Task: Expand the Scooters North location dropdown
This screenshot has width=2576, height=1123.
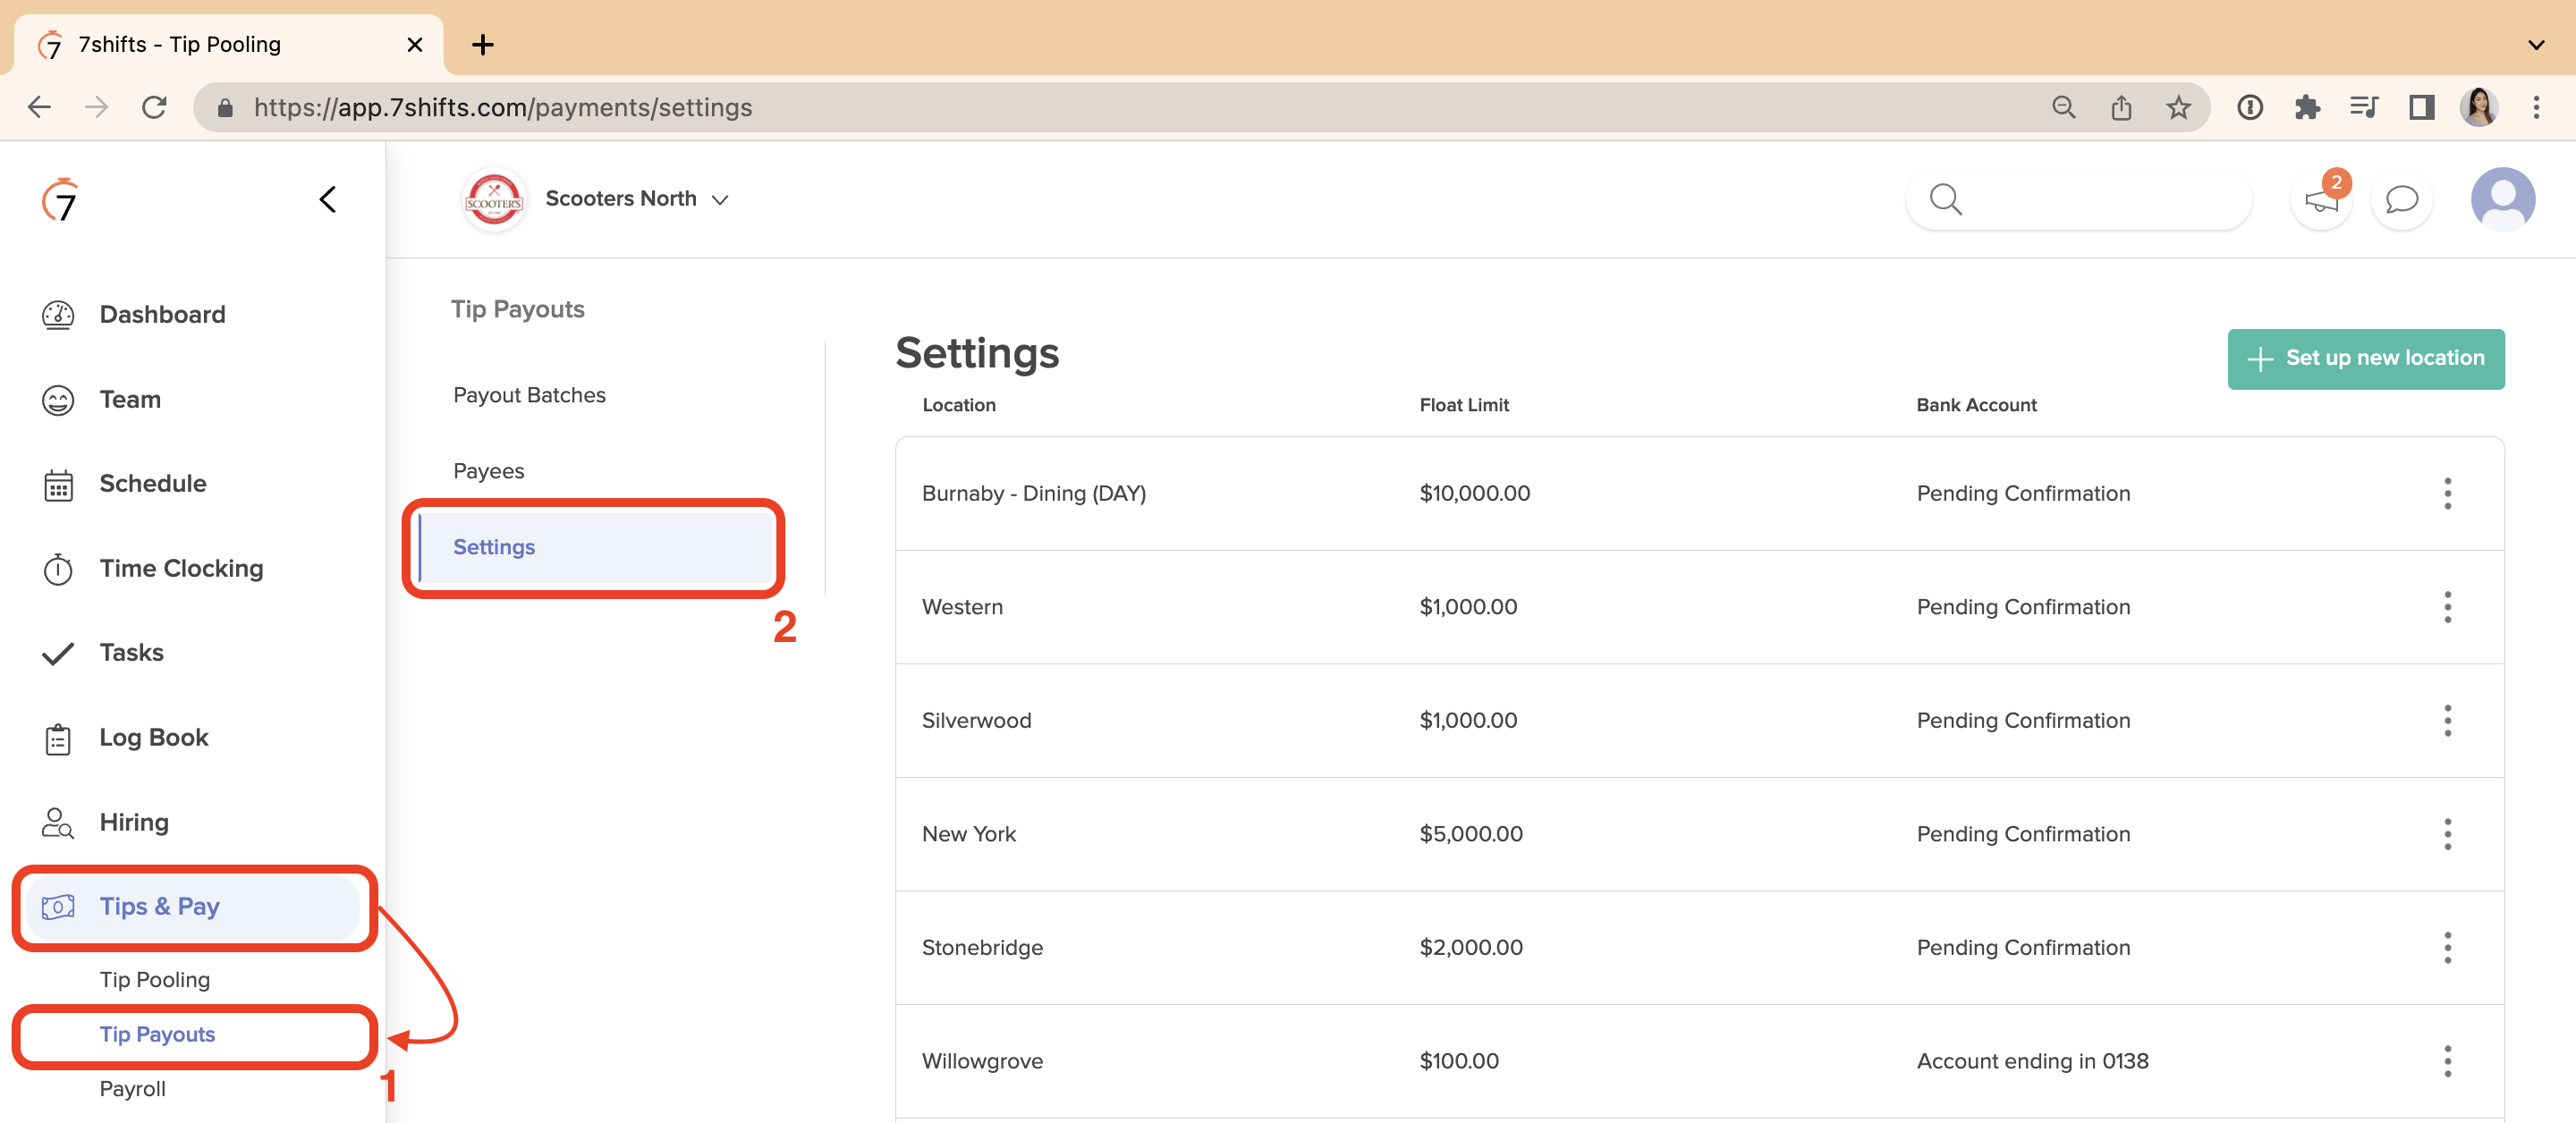Action: tap(636, 199)
